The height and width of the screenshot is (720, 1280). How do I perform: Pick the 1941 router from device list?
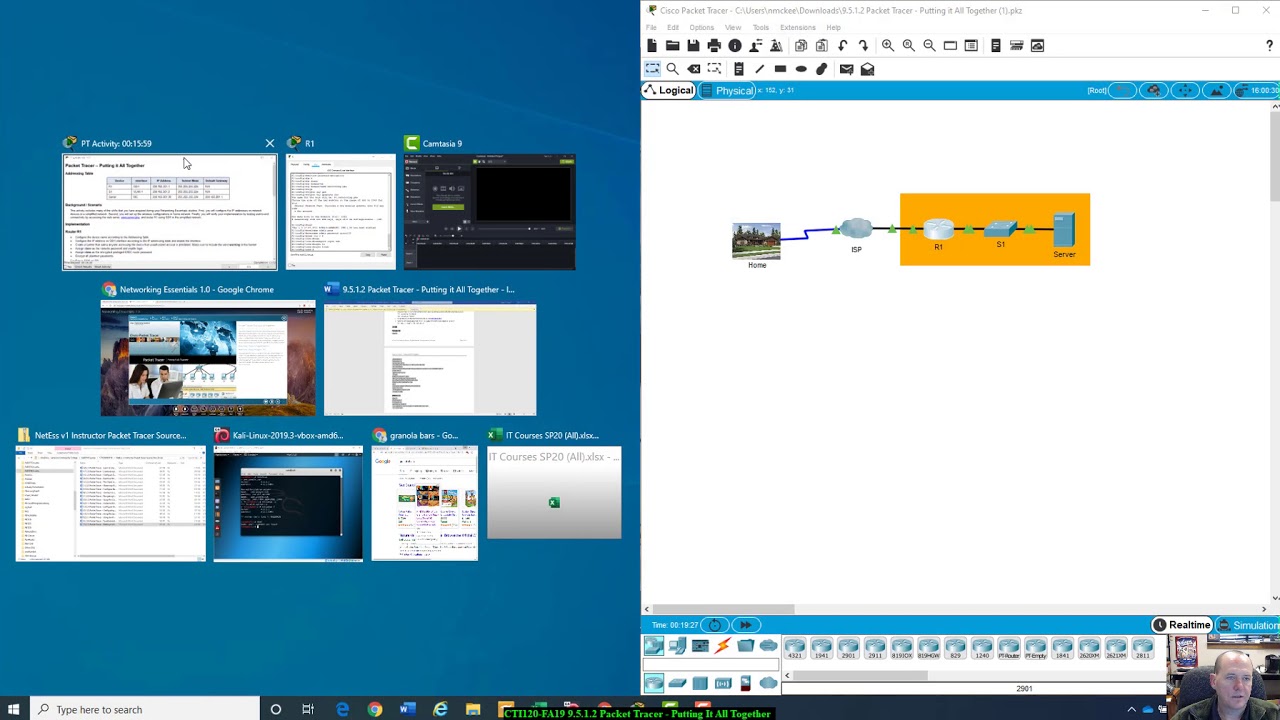click(822, 648)
